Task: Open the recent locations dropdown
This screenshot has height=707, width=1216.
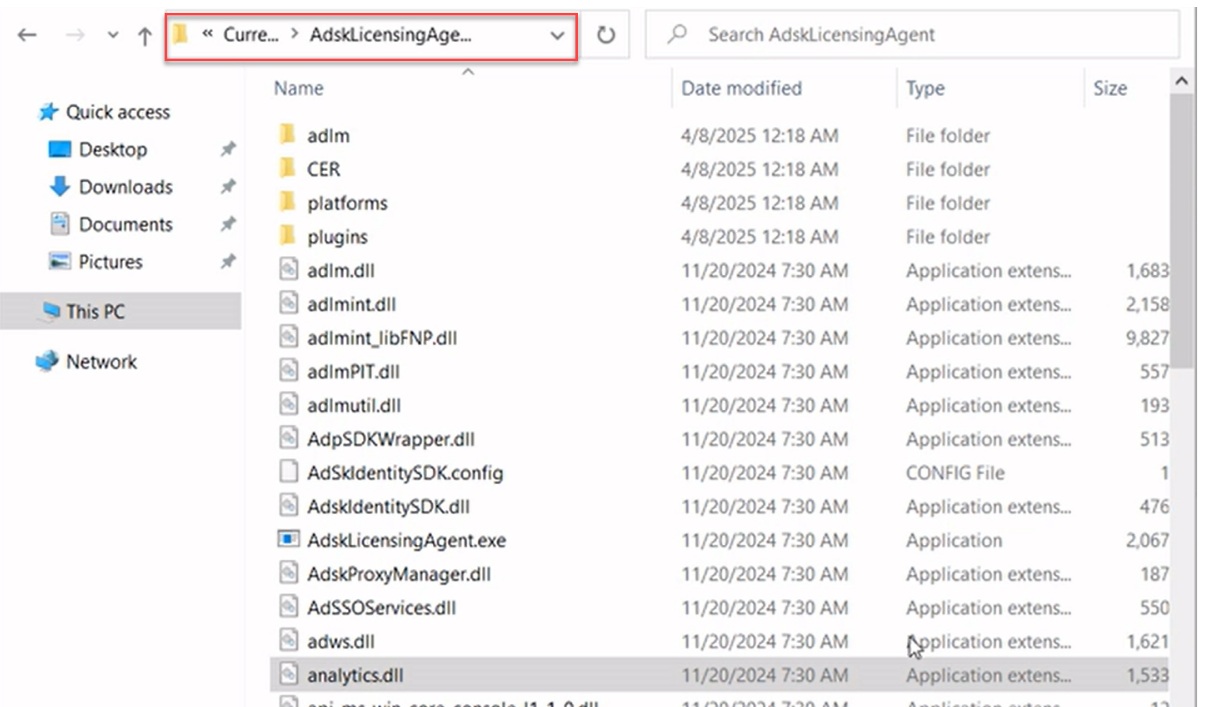Action: [x=113, y=36]
